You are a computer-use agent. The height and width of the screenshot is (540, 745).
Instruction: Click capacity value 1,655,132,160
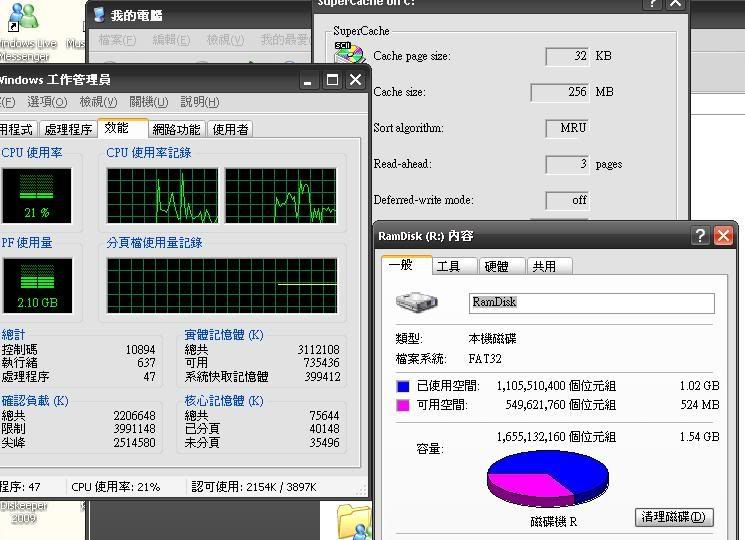531,436
